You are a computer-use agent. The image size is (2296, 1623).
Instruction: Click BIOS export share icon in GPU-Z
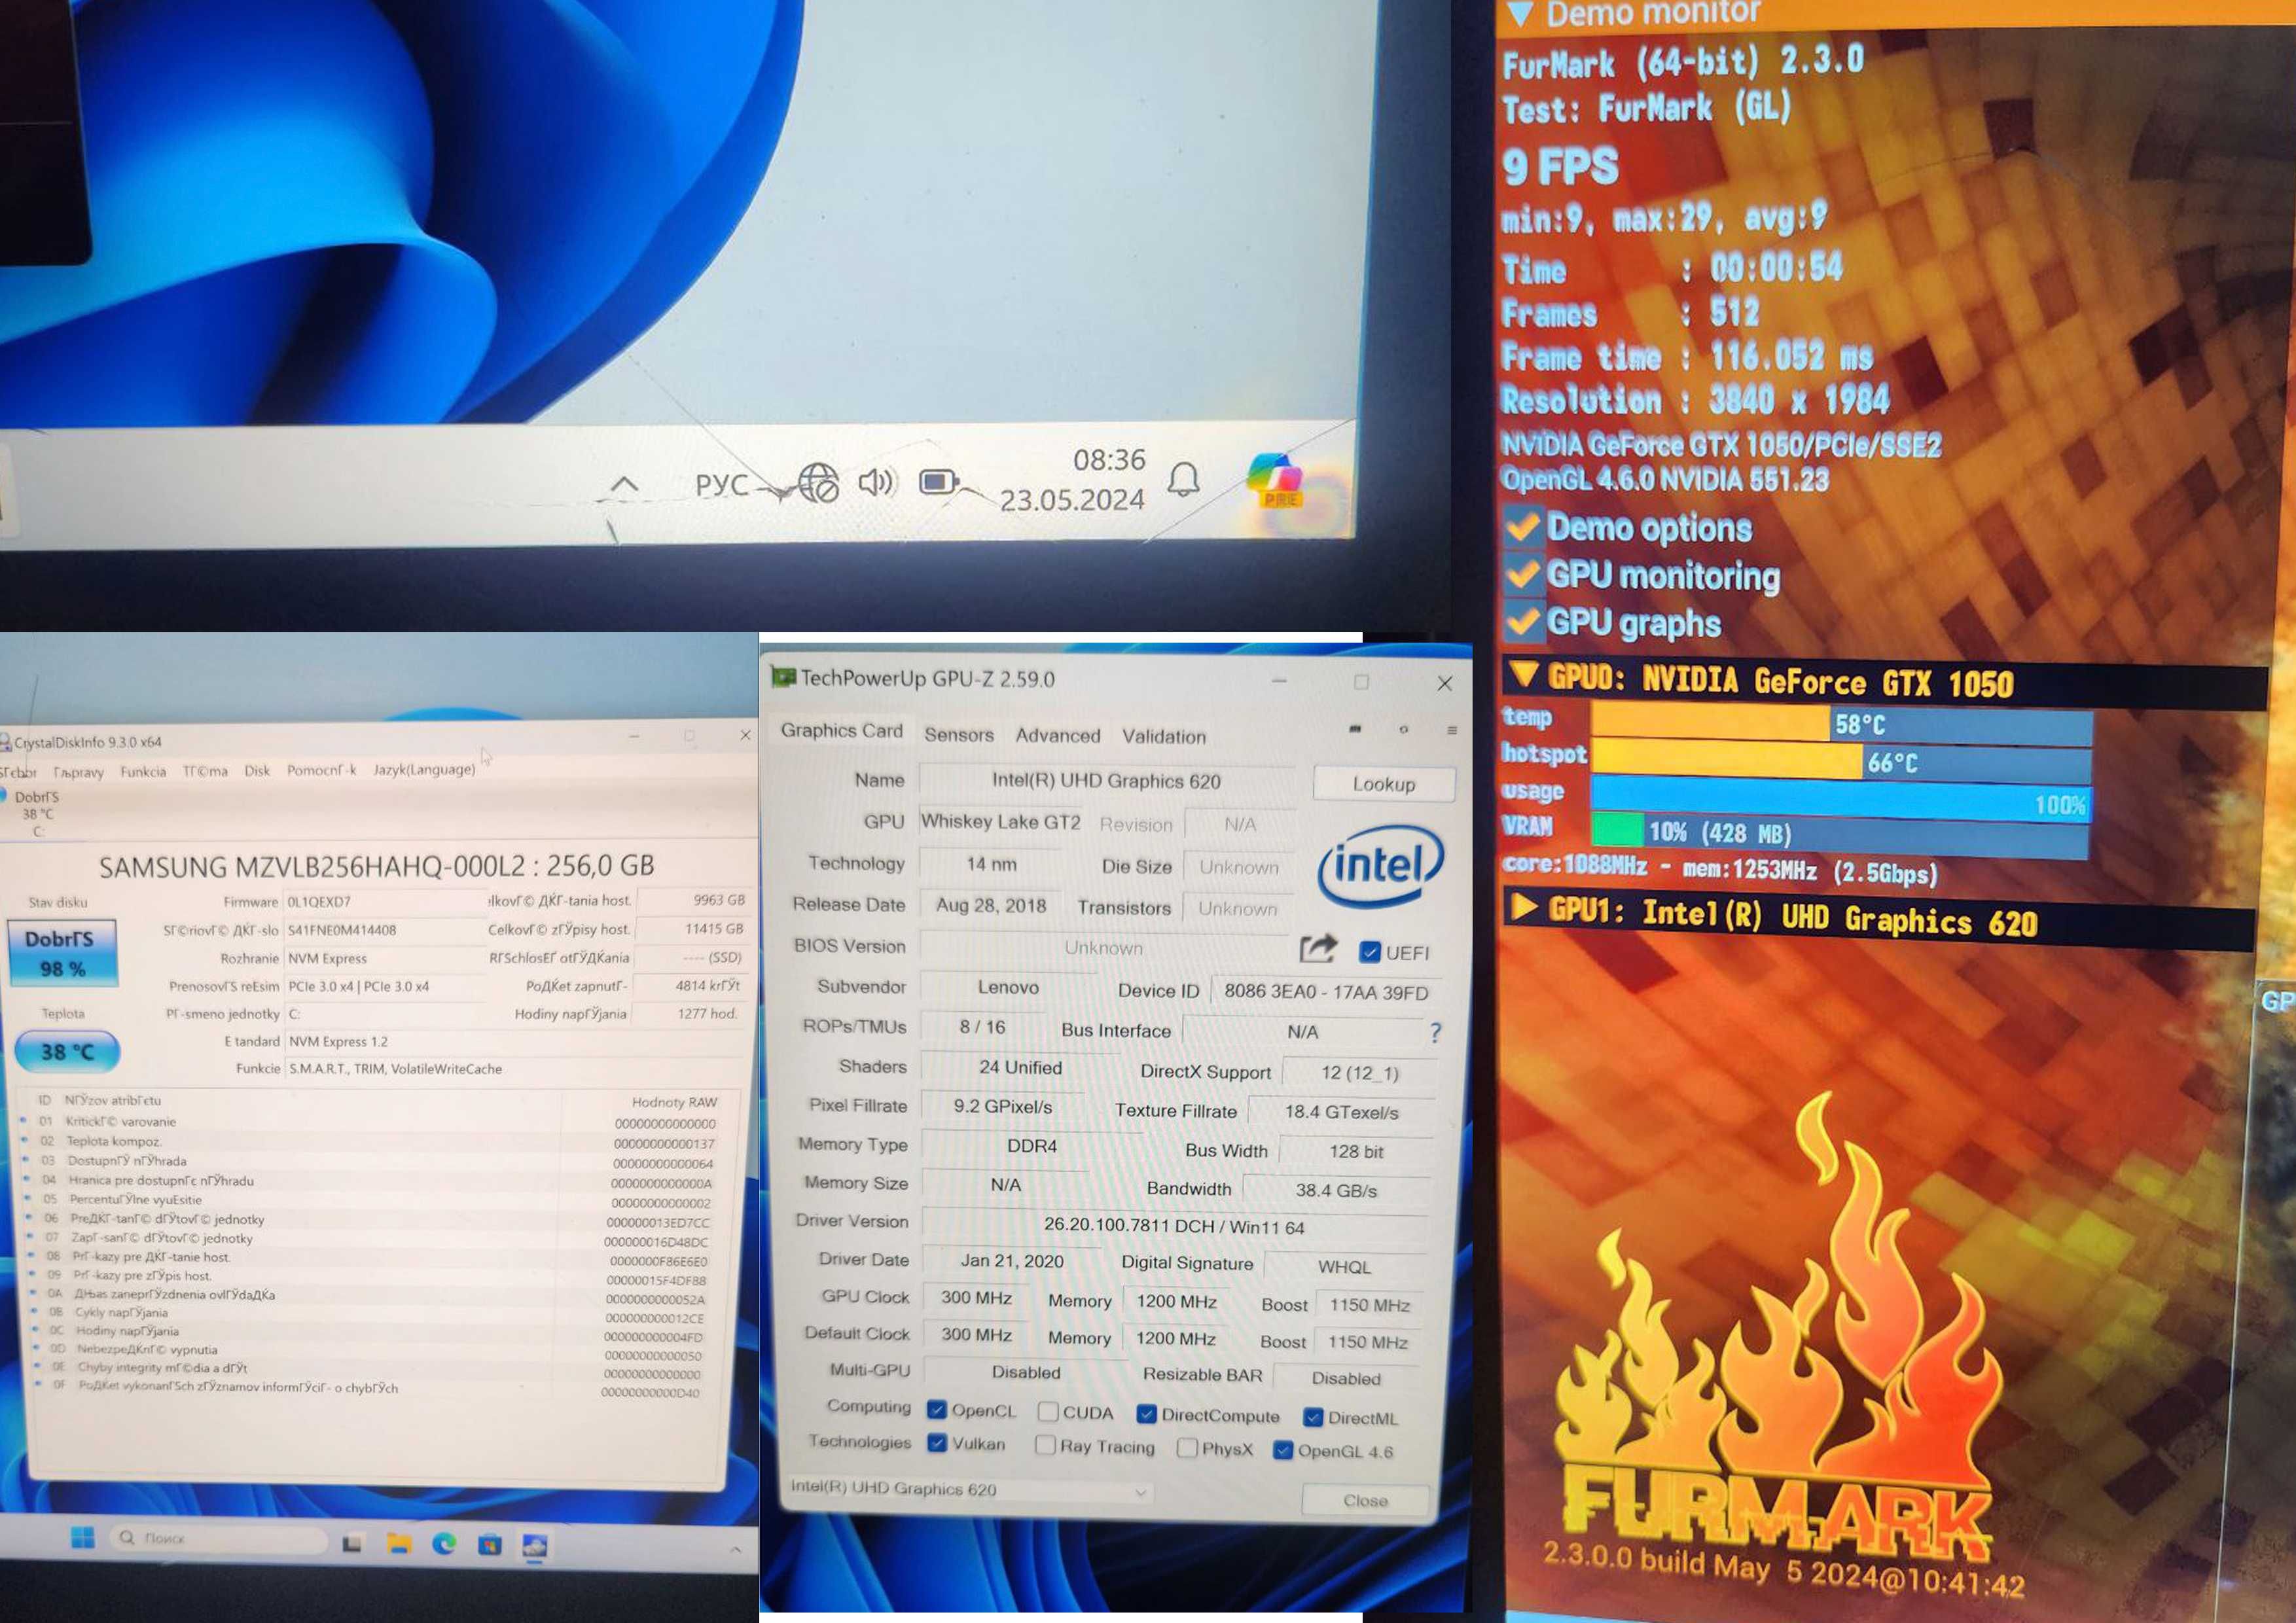[x=1318, y=948]
